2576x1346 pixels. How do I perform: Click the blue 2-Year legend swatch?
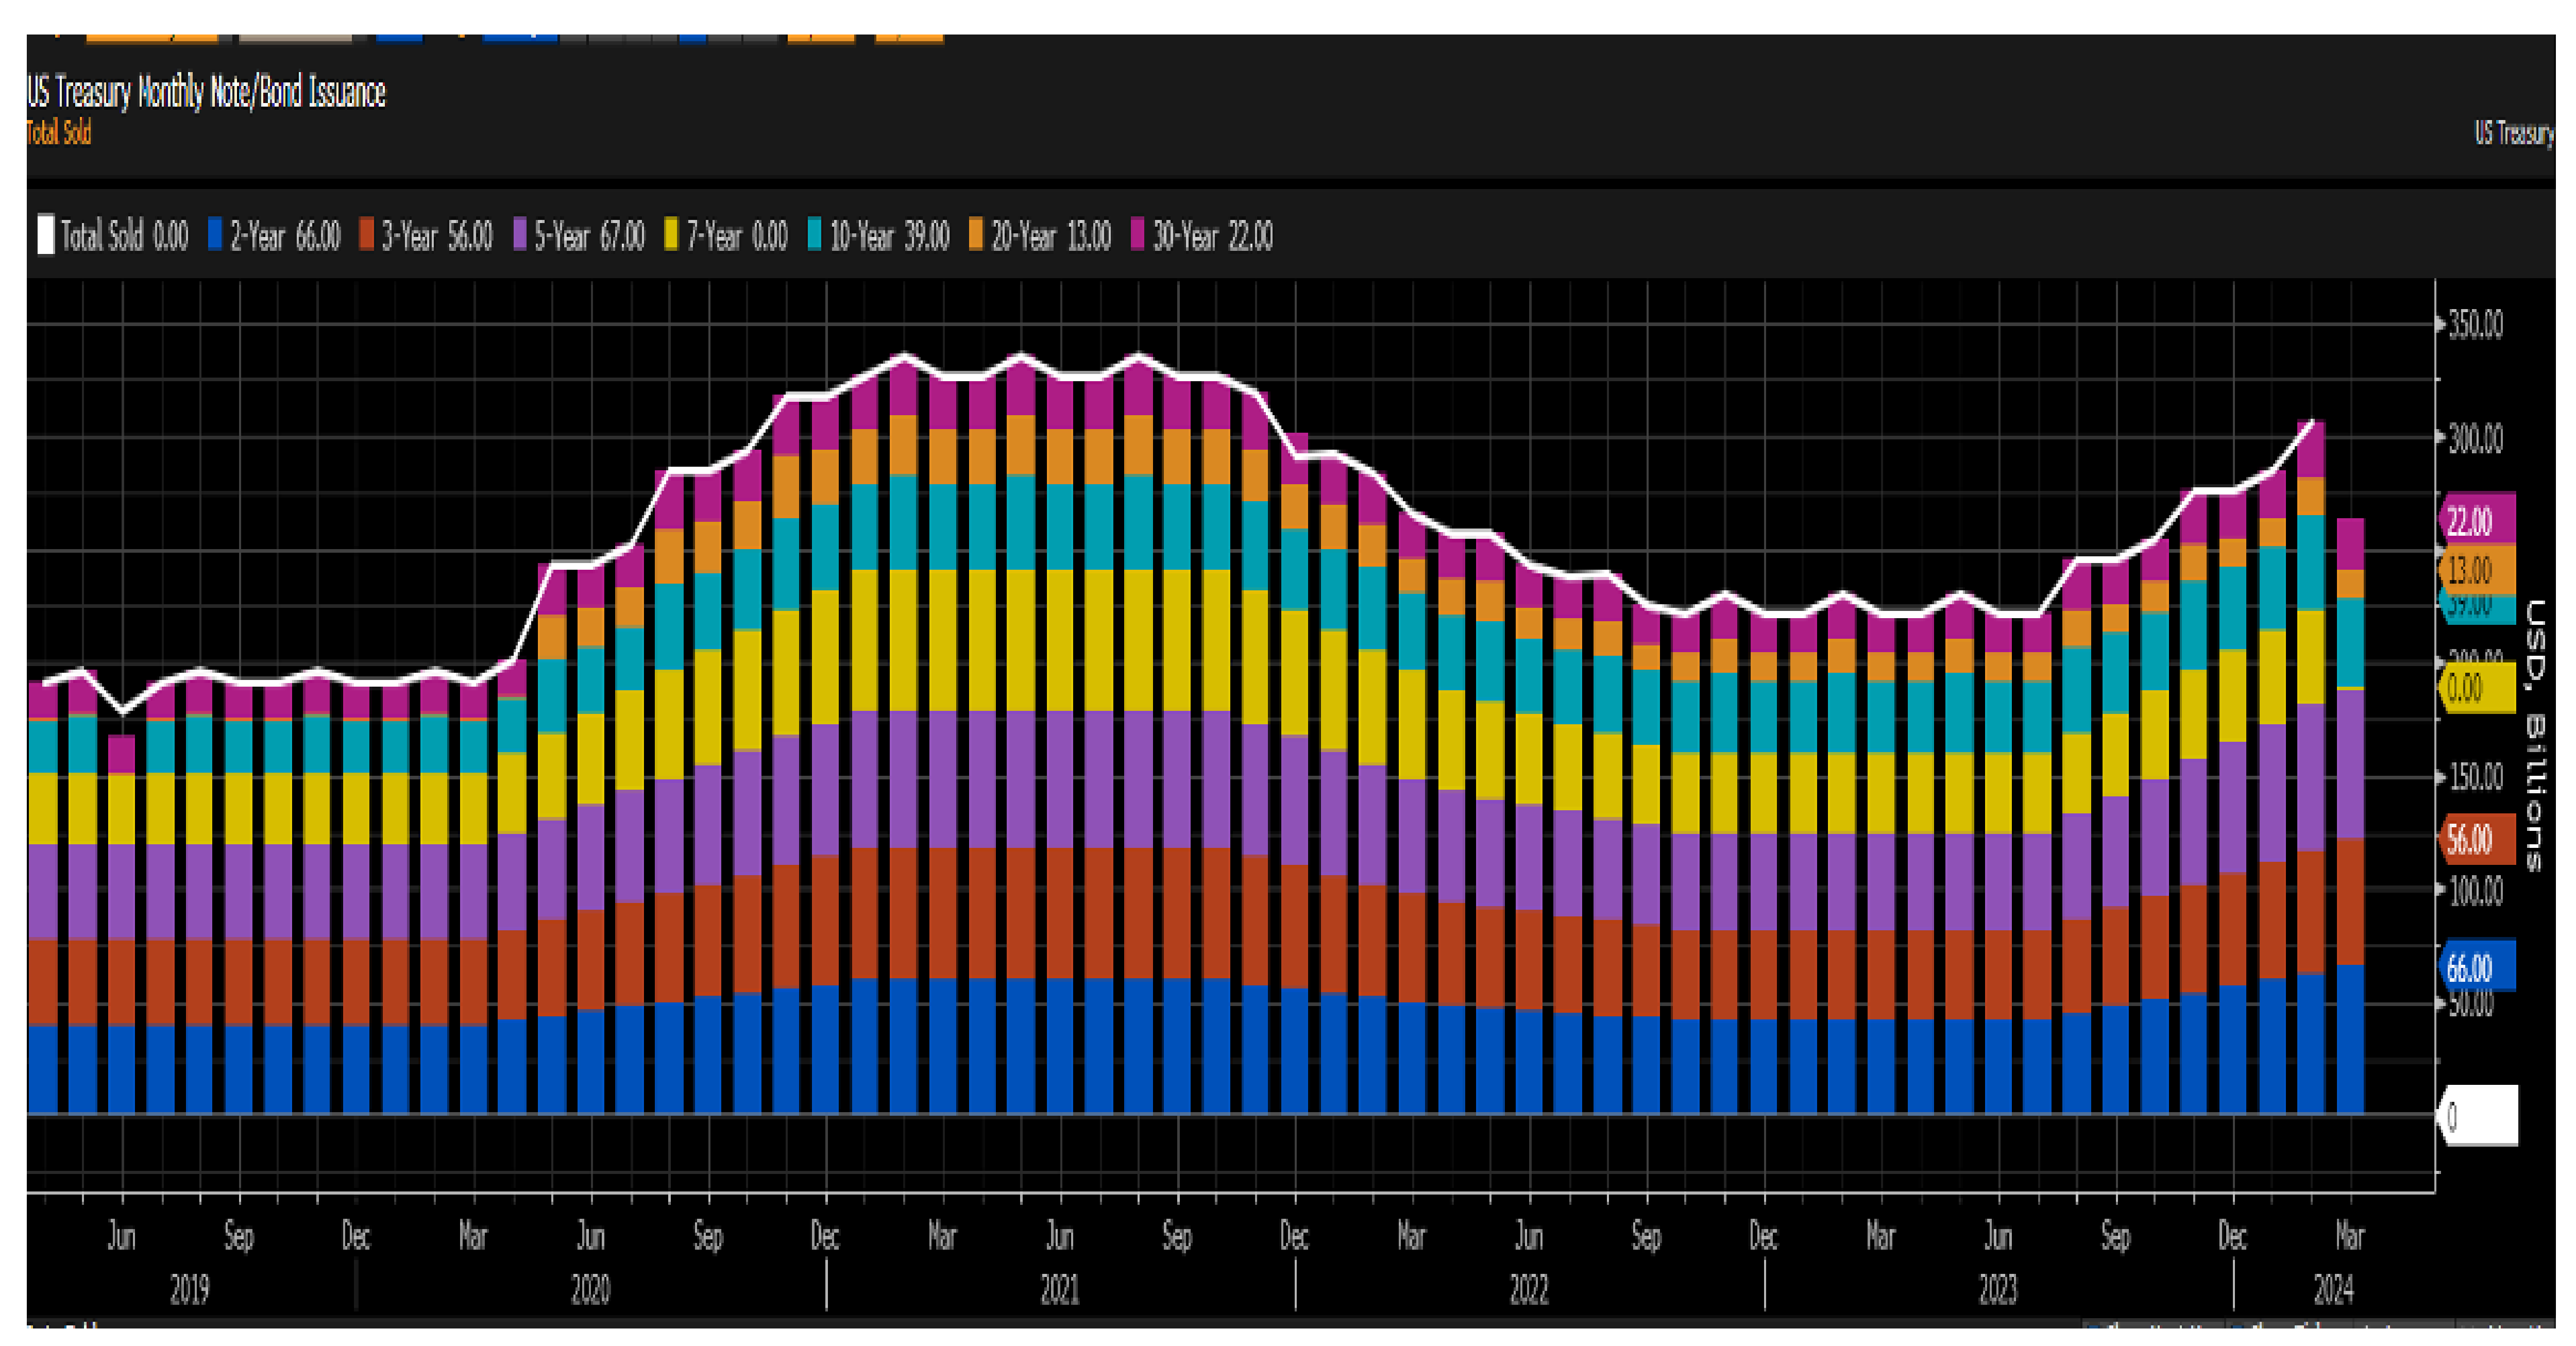(x=214, y=235)
